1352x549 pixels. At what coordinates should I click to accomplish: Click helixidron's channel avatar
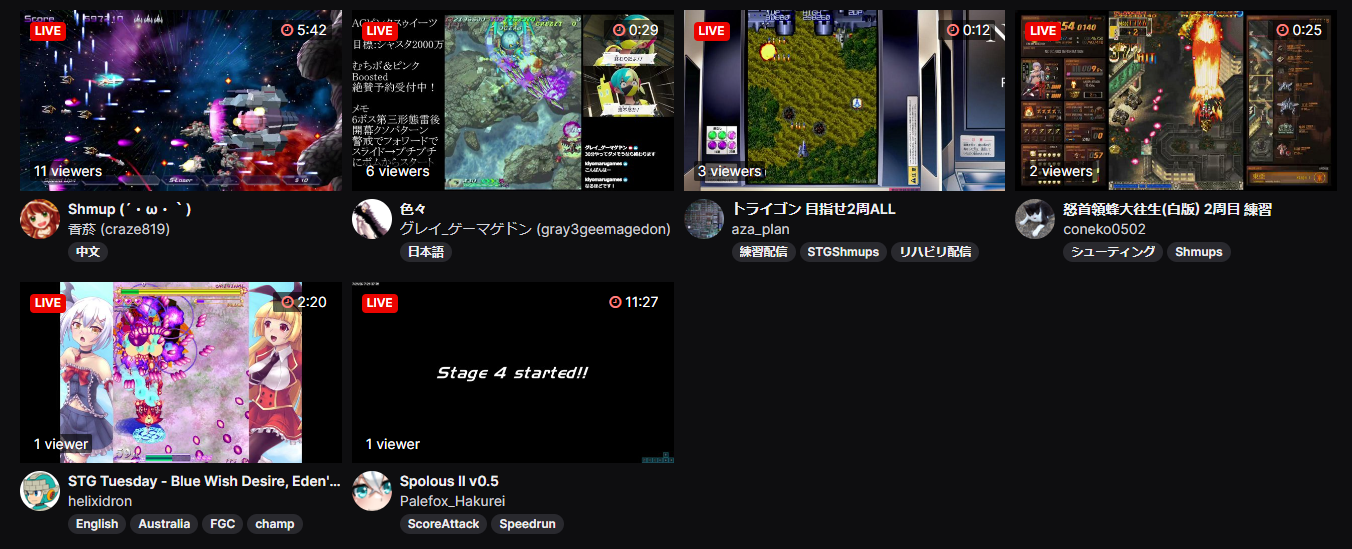40,491
